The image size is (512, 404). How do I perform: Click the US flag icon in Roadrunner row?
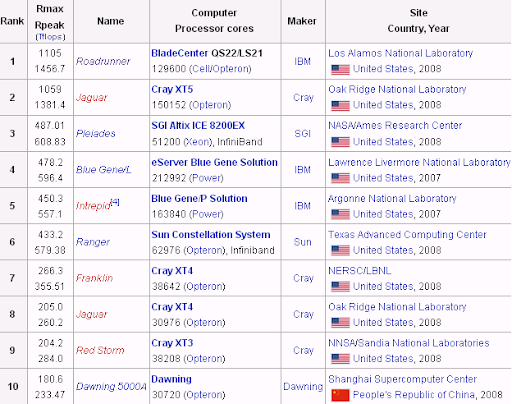coord(340,70)
